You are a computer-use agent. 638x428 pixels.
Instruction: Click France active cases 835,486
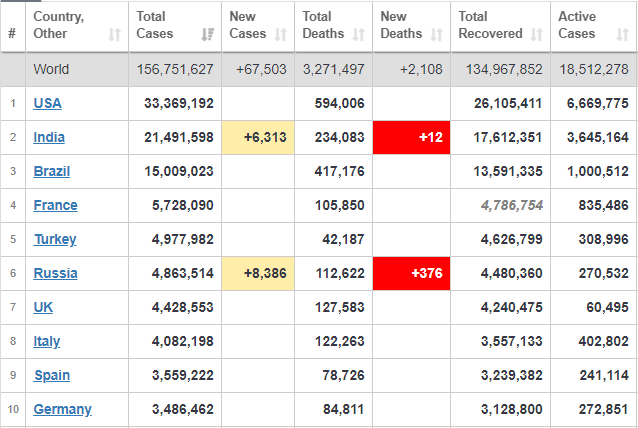coord(604,205)
